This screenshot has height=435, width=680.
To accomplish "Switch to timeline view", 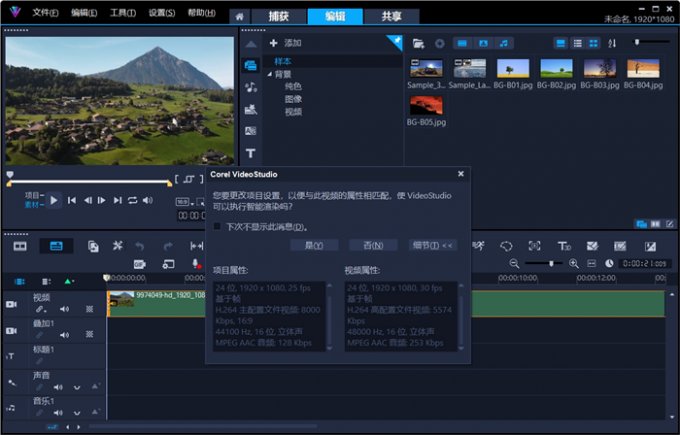I will coord(56,246).
